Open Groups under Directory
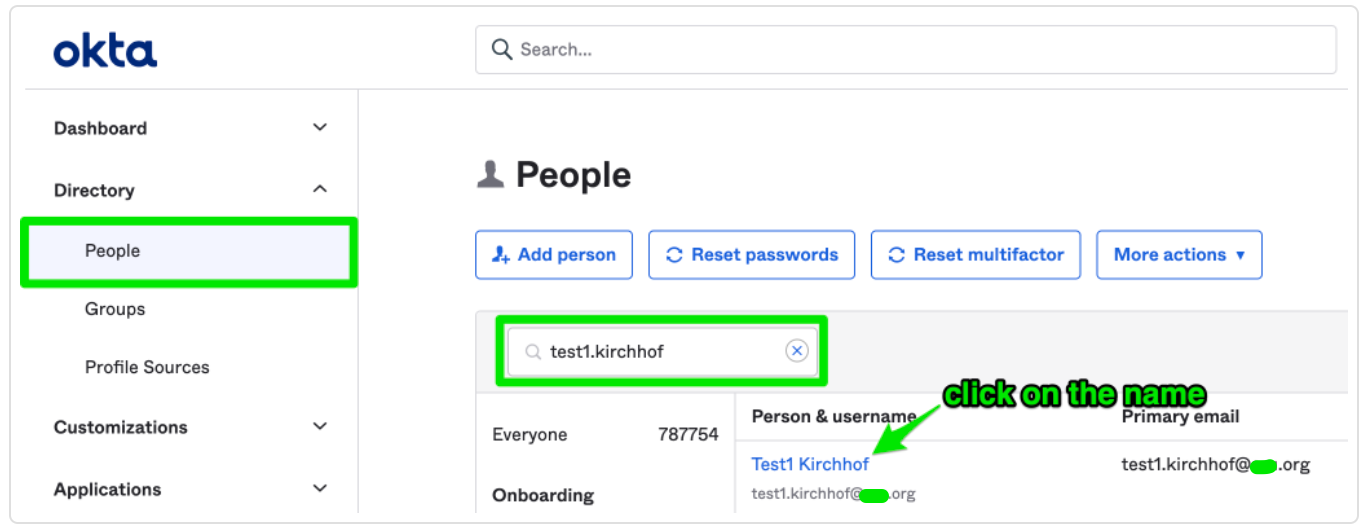This screenshot has height=528, width=1366. (x=115, y=310)
